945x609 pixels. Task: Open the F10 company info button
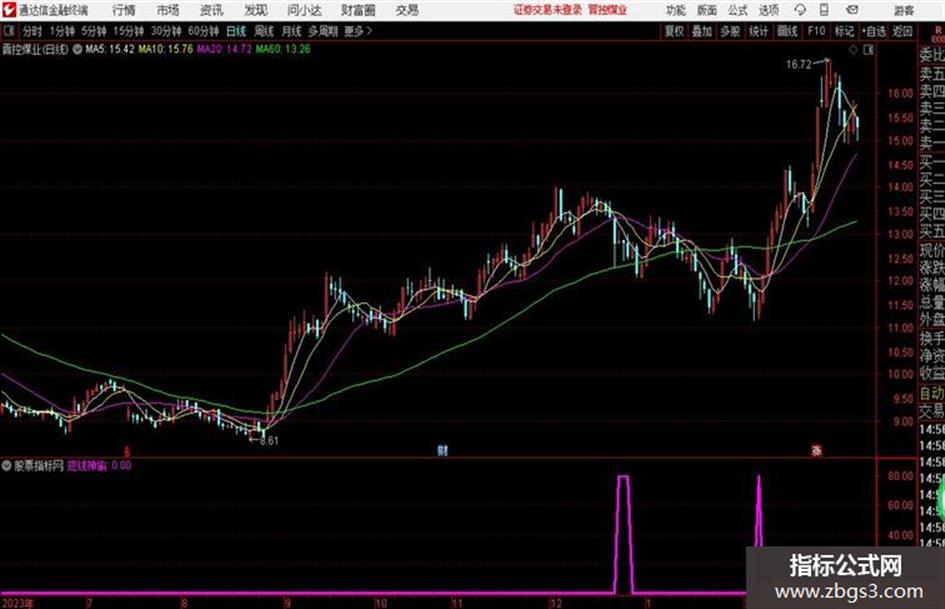coord(816,31)
